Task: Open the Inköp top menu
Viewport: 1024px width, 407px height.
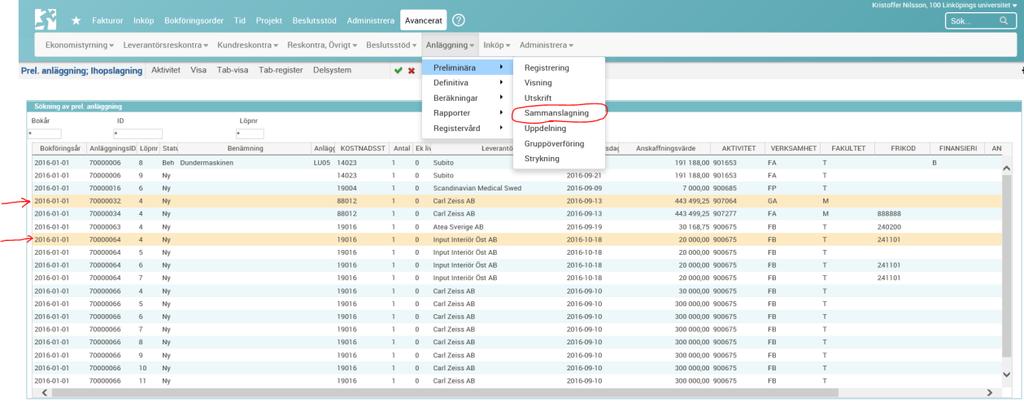Action: coord(144,20)
